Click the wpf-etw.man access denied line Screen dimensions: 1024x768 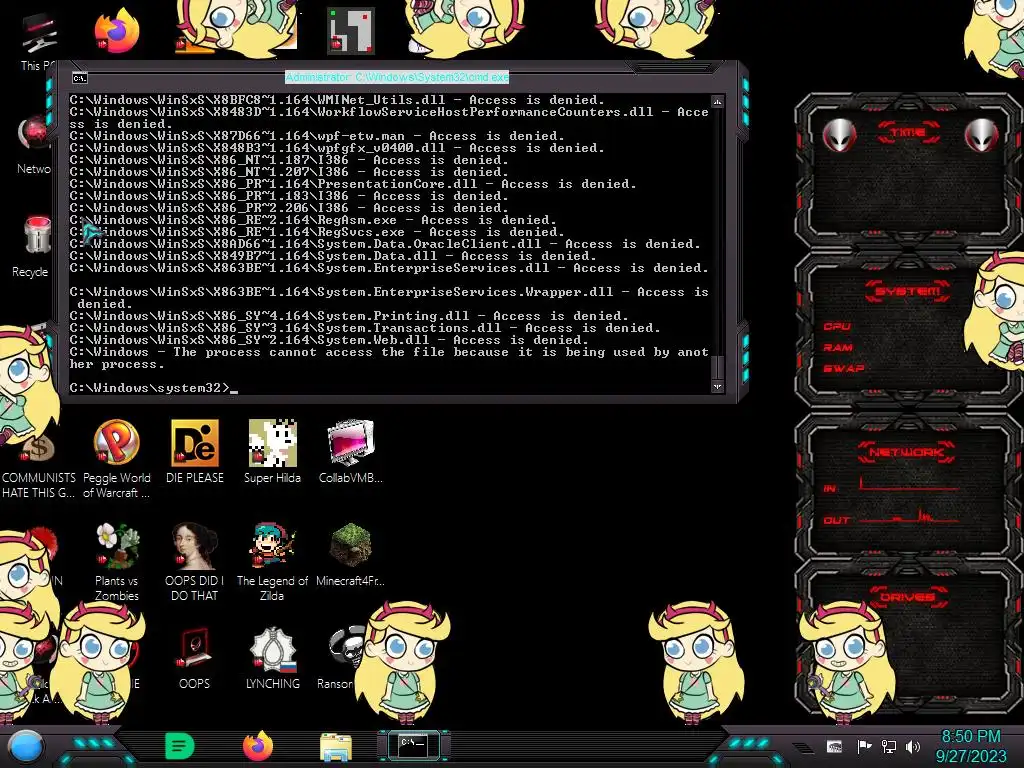[x=317, y=136]
